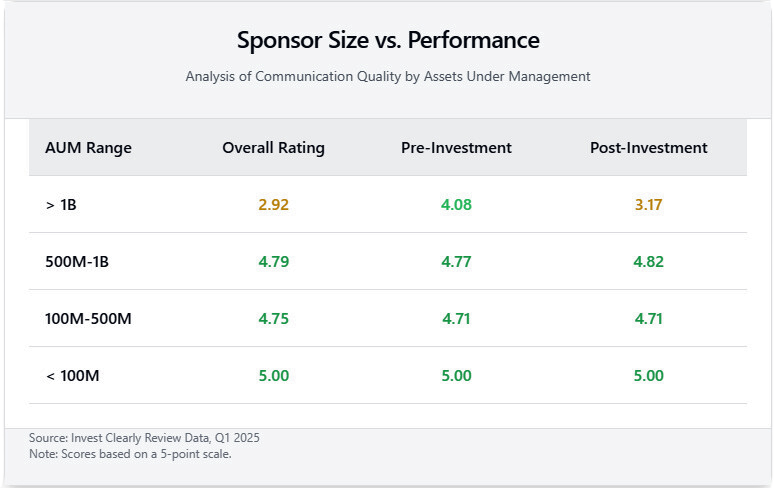Viewport: 777px width, 488px height.
Task: Select the 500M-1B row label
Action: (x=80, y=262)
